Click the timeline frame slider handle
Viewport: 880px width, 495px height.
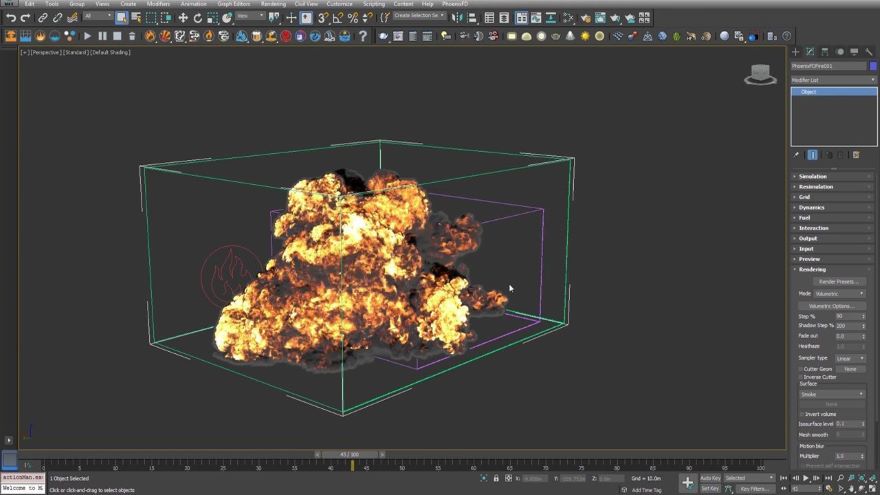348,454
